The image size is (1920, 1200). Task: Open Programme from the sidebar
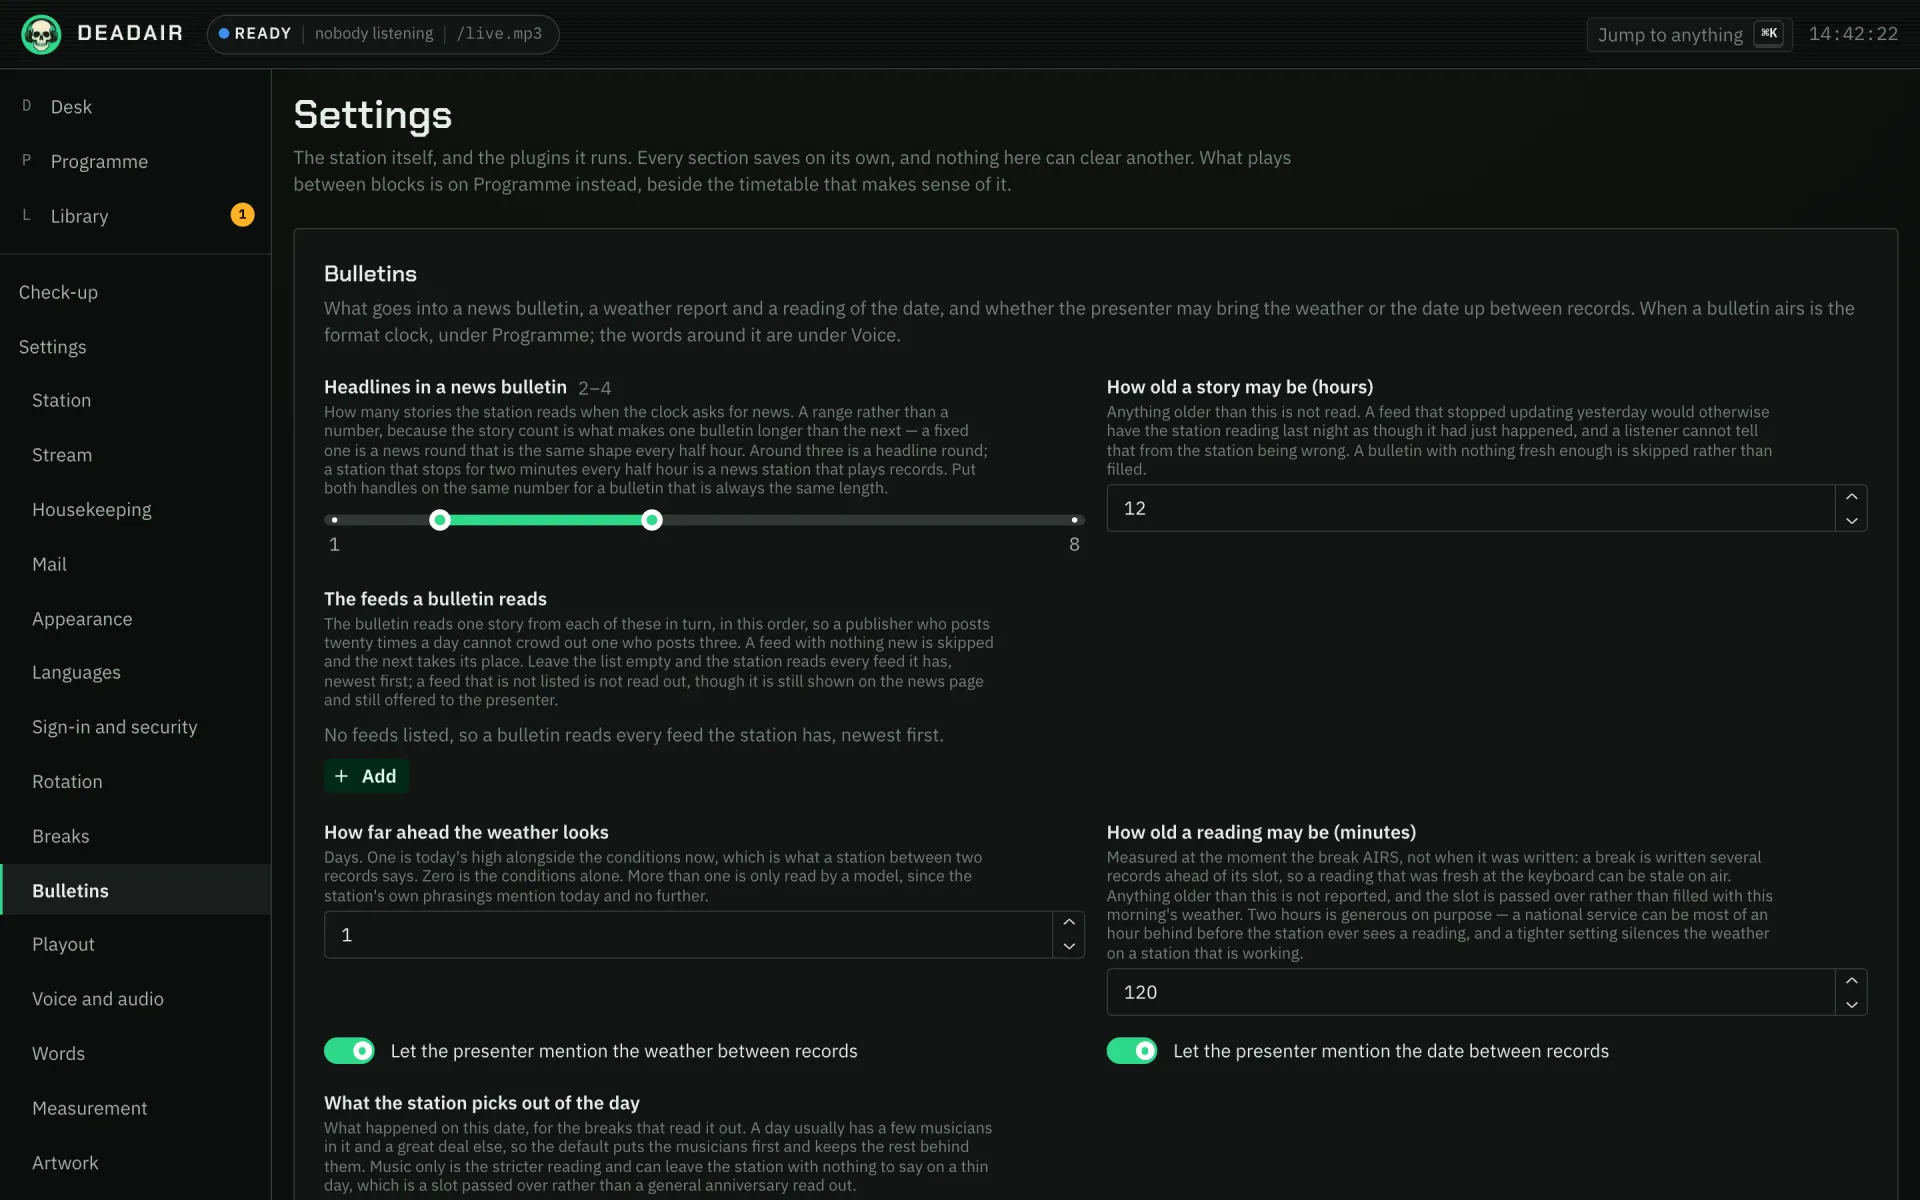[x=135, y=161]
